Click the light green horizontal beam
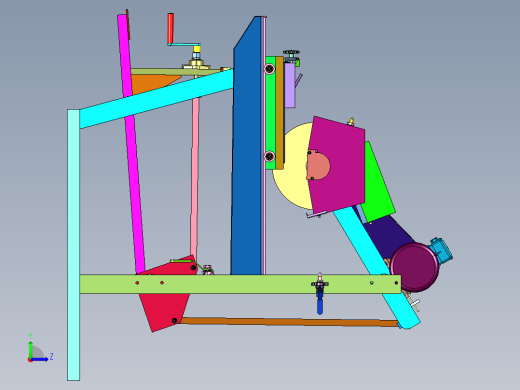The width and height of the screenshot is (520, 390). point(240,284)
